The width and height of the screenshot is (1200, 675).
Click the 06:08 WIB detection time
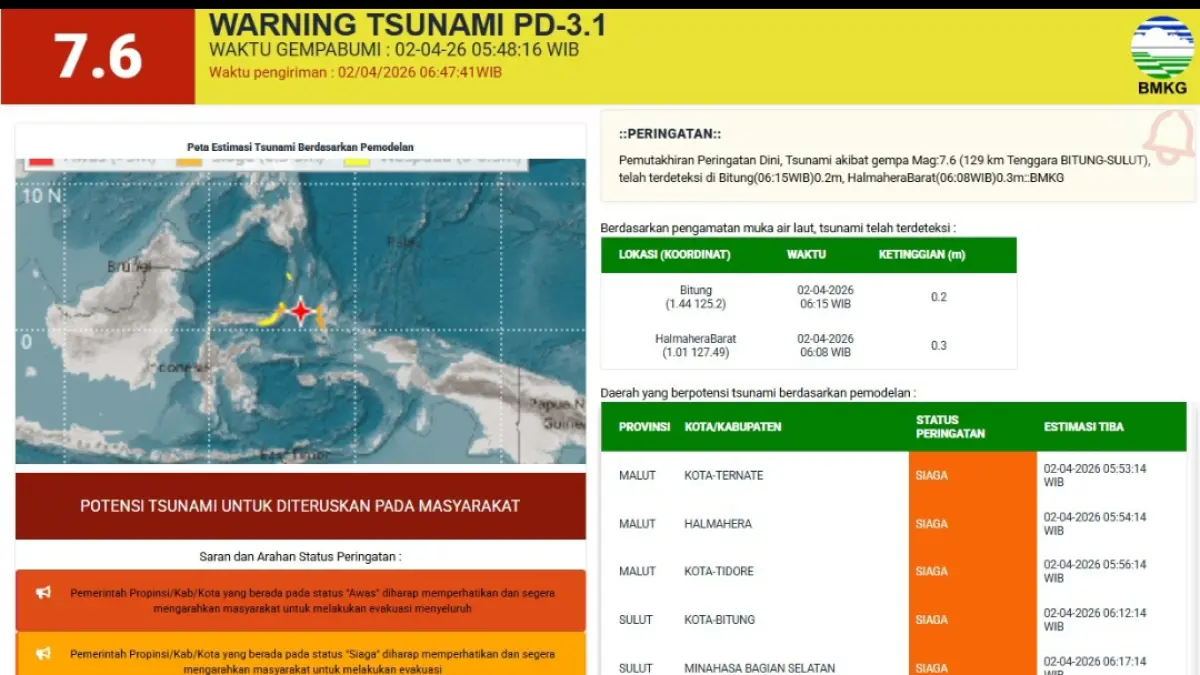[x=825, y=352]
